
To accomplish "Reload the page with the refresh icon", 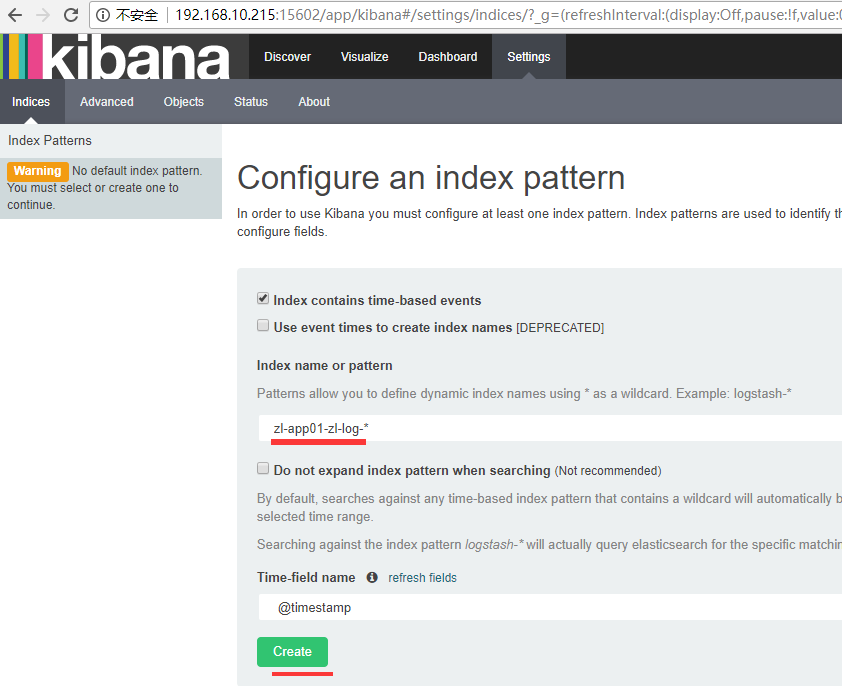I will pyautogui.click(x=71, y=15).
